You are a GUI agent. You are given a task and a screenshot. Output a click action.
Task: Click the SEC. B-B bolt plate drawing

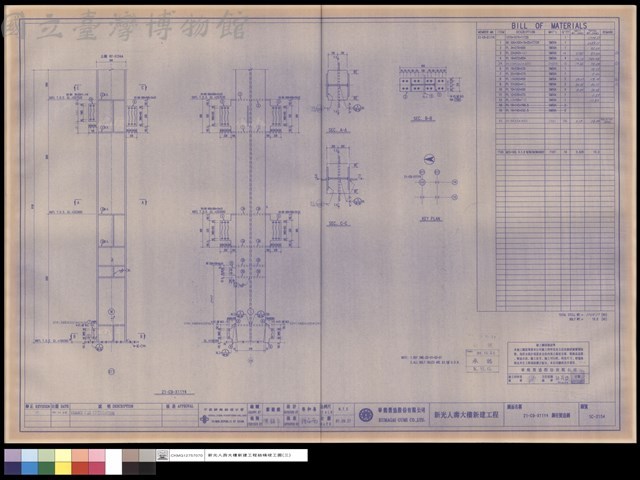pos(429,84)
